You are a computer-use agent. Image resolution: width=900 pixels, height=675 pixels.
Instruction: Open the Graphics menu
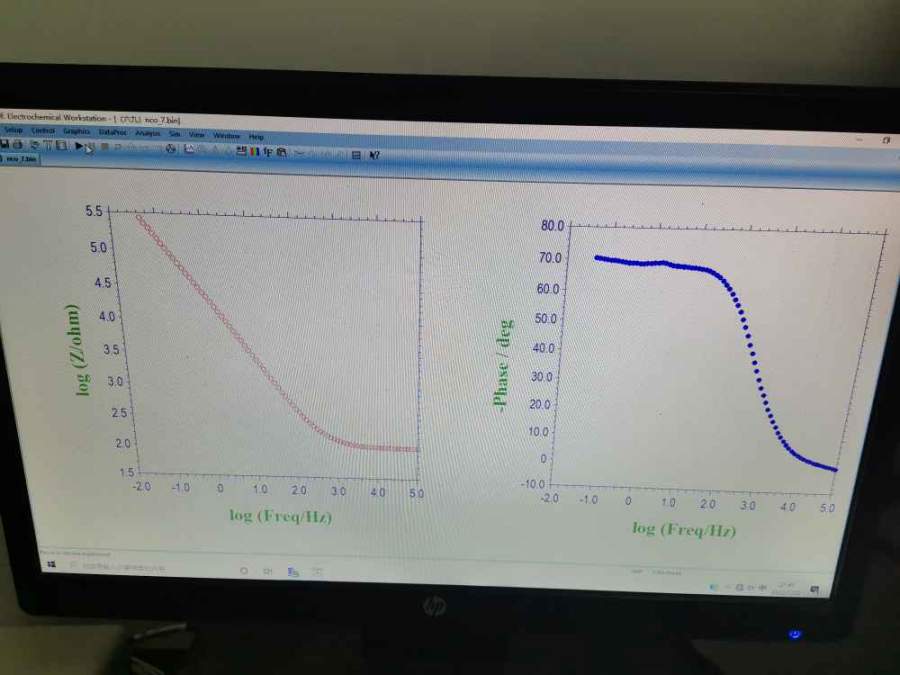click(76, 131)
